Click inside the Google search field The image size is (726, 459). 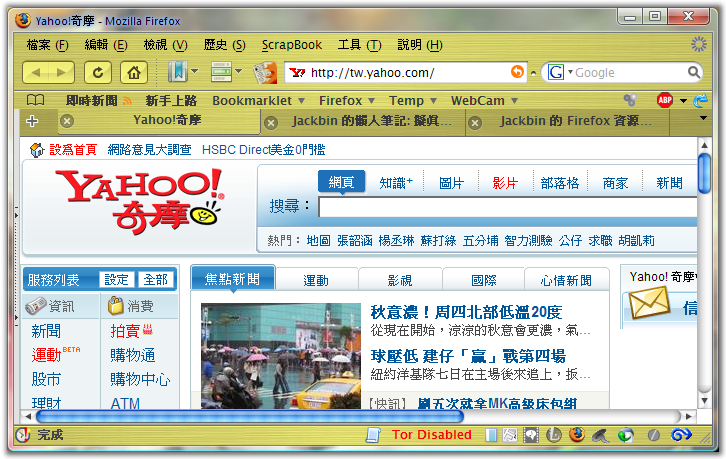click(x=630, y=73)
